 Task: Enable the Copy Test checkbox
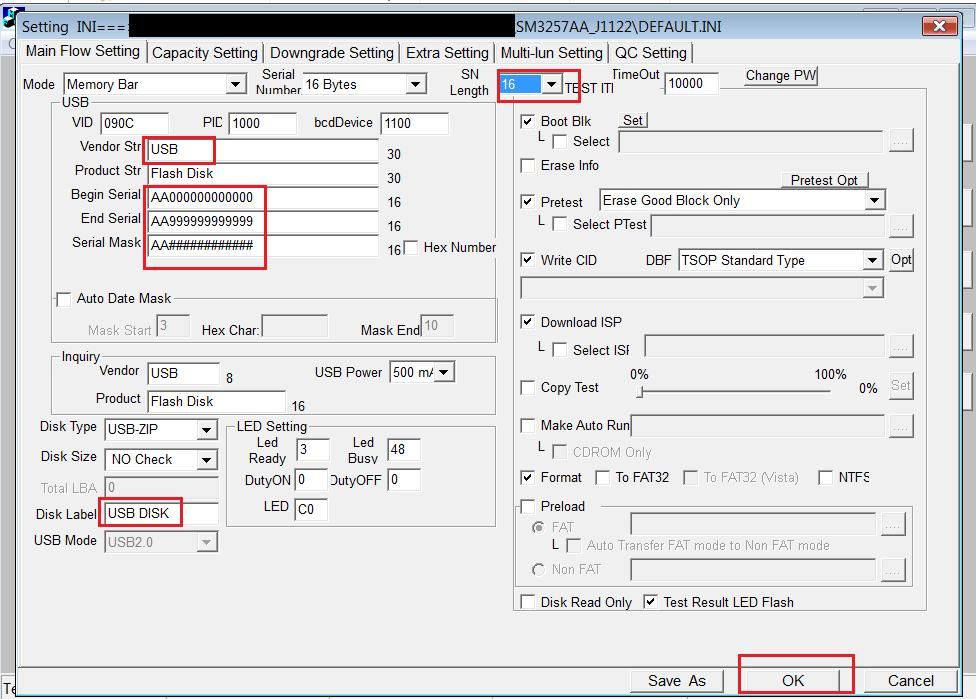pos(528,387)
